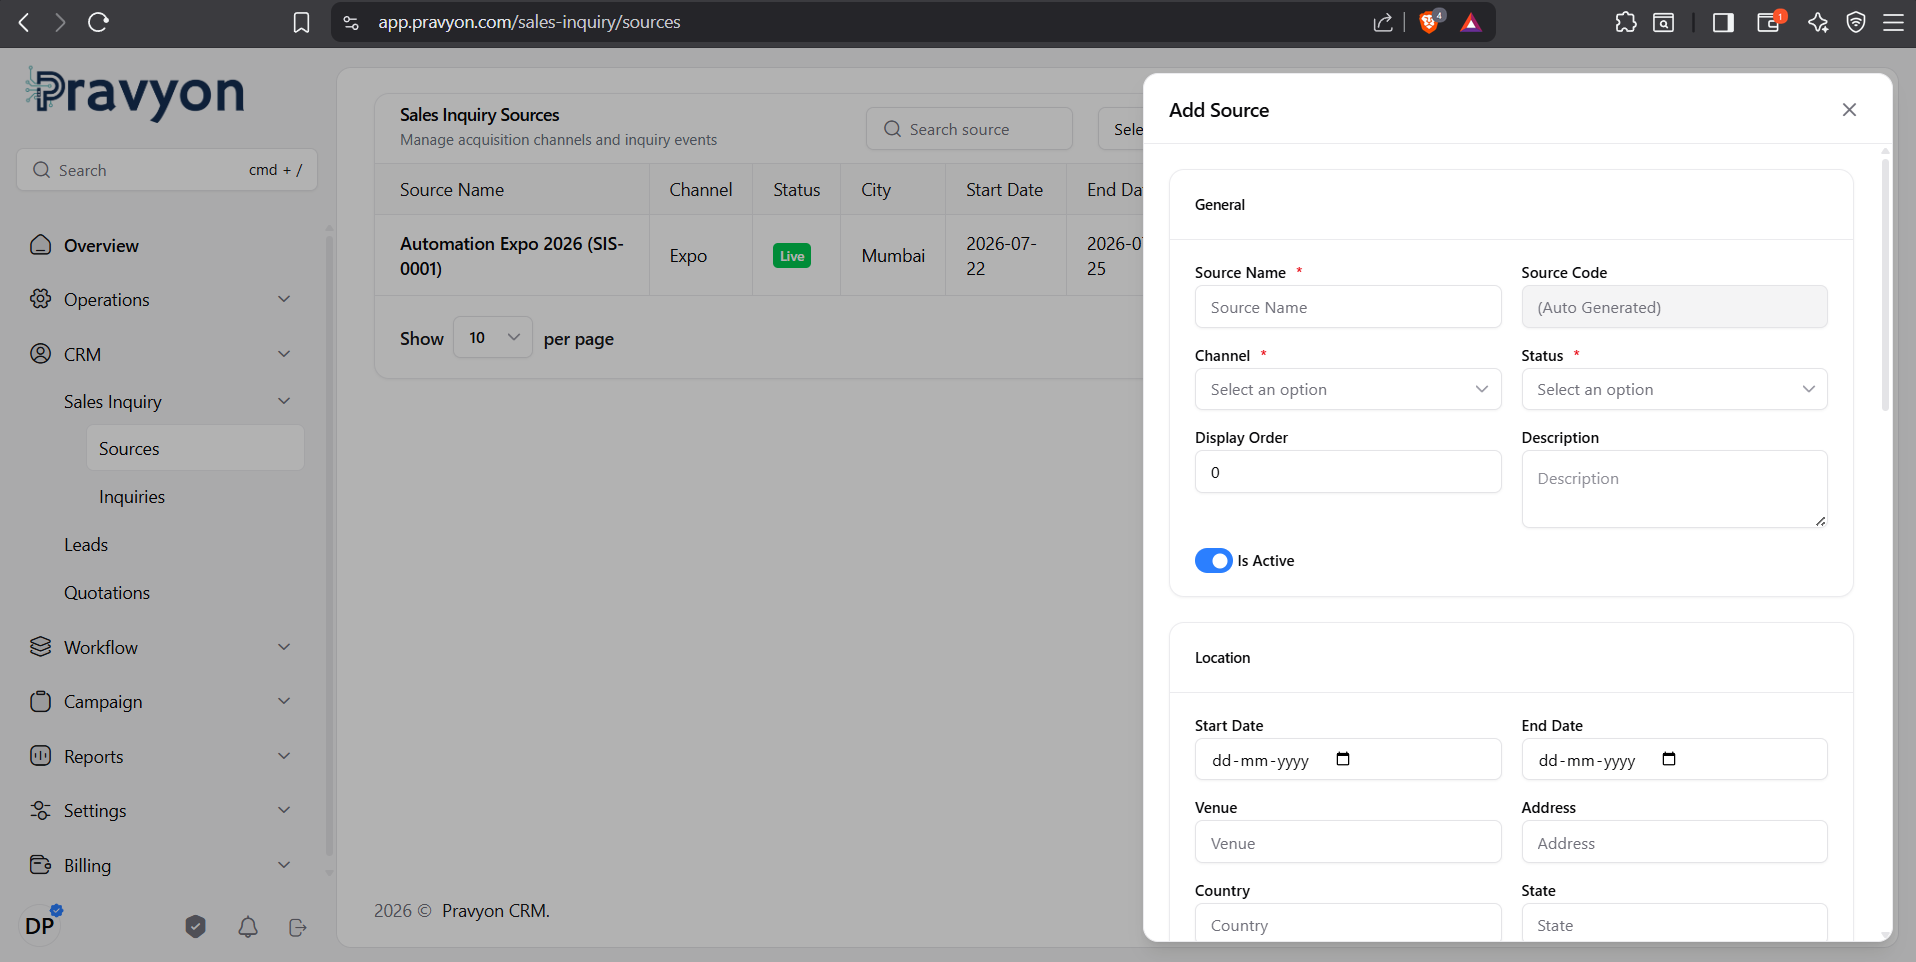Click the Operations gear icon
The height and width of the screenshot is (962, 1916).
click(40, 299)
